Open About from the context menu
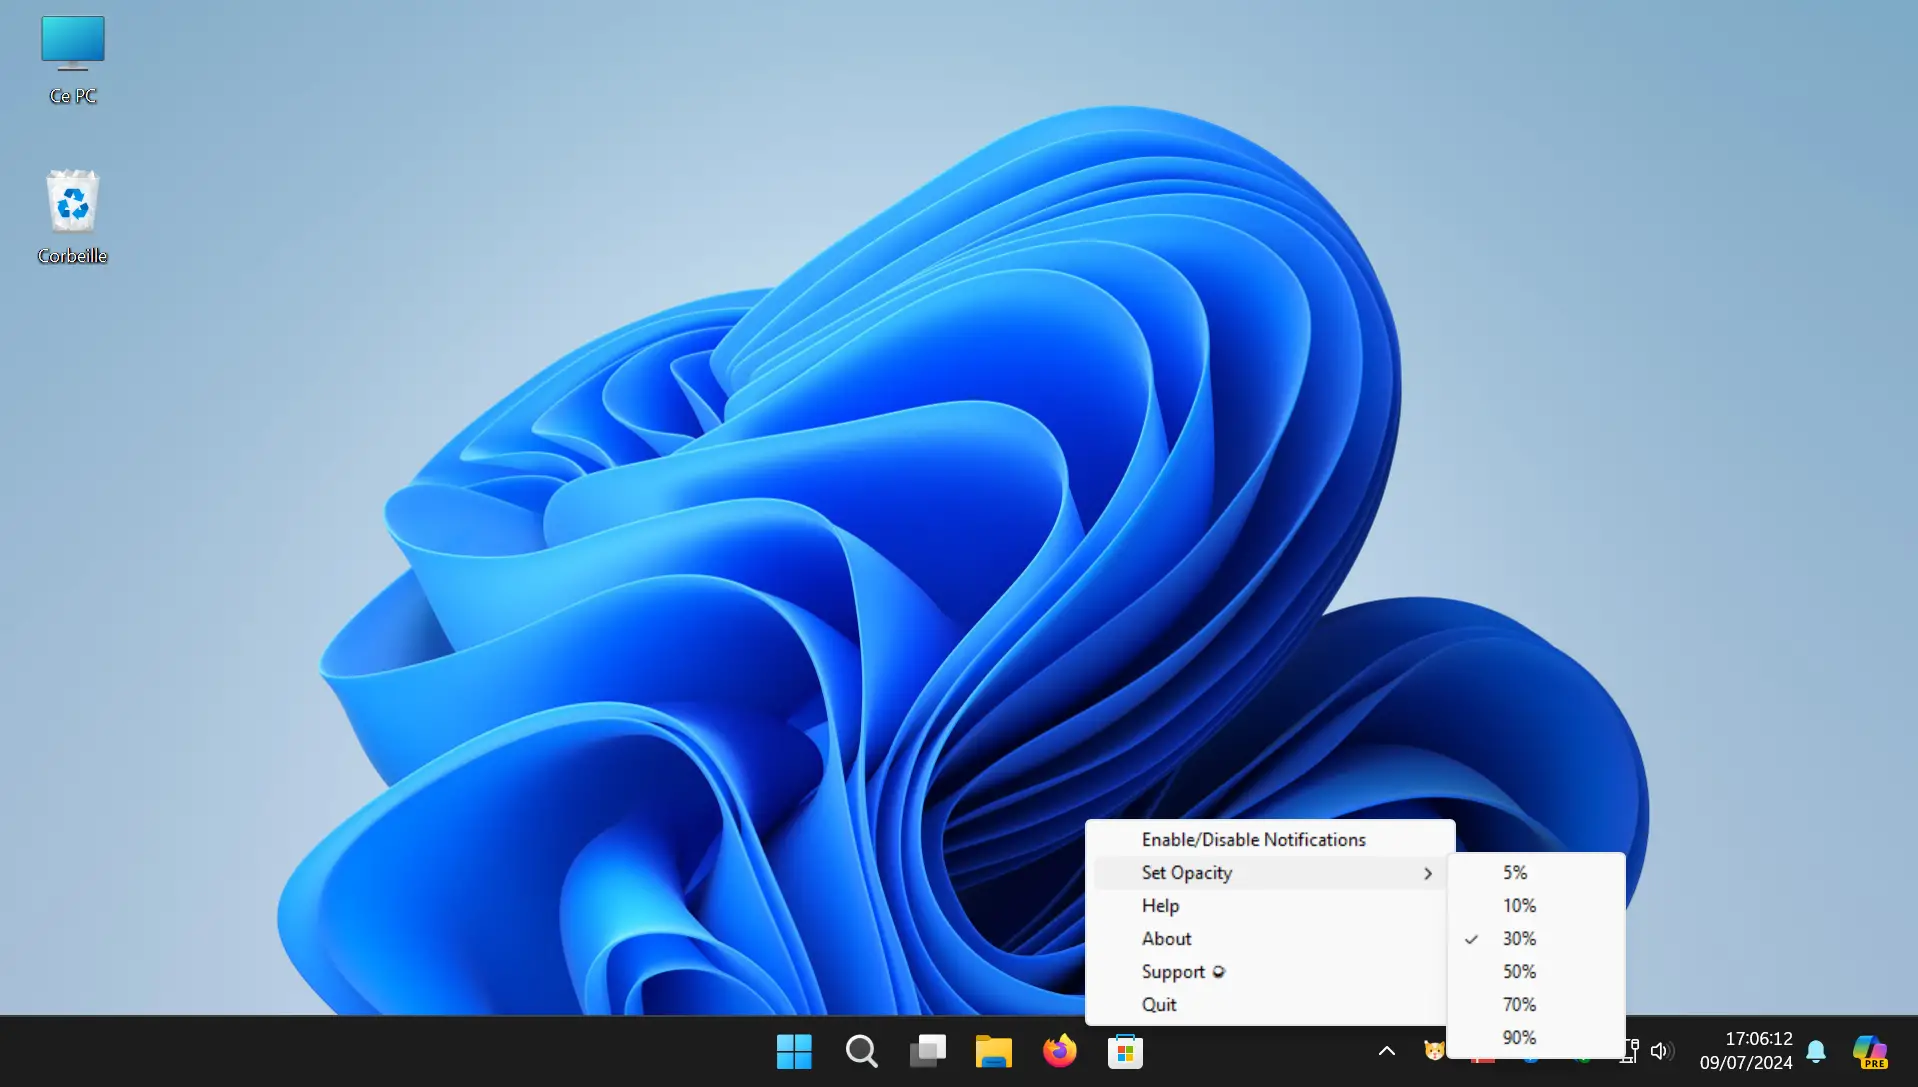1918x1087 pixels. [x=1269, y=939]
